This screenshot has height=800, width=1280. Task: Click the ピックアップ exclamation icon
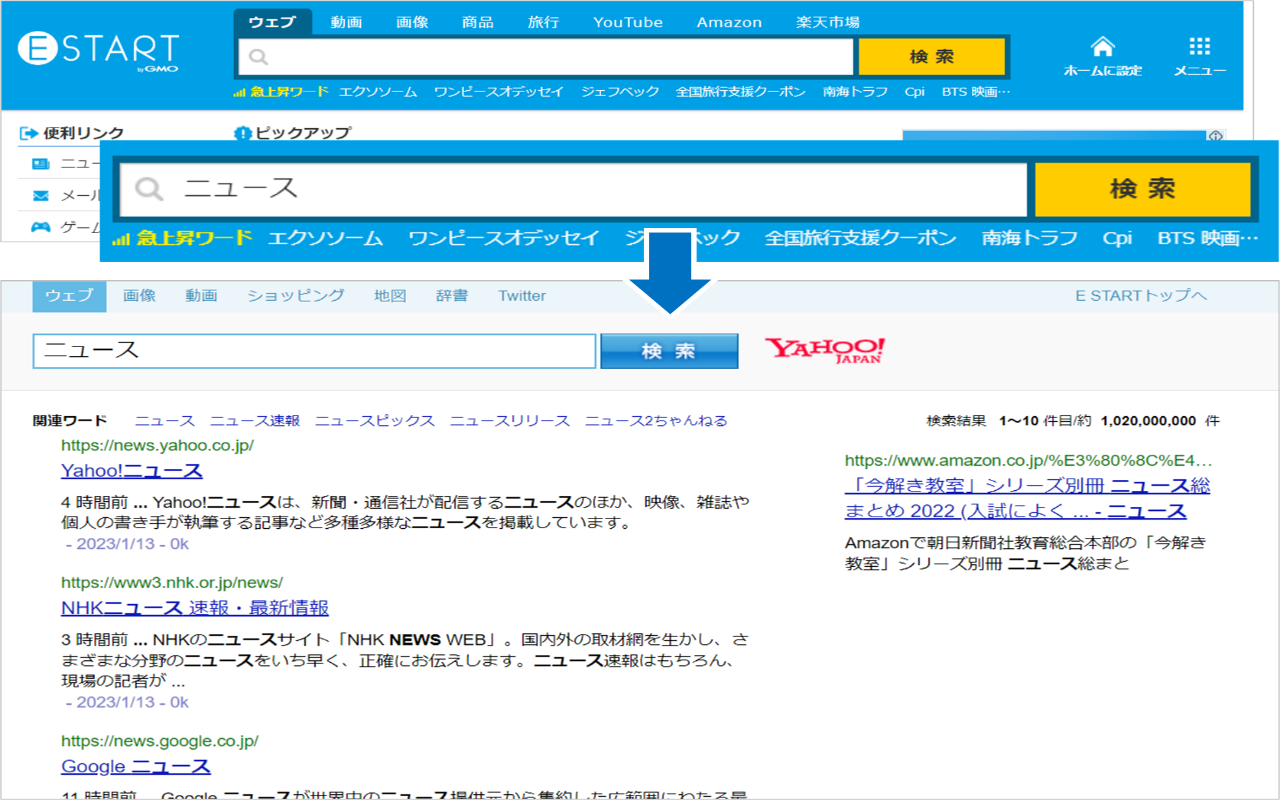pyautogui.click(x=242, y=133)
